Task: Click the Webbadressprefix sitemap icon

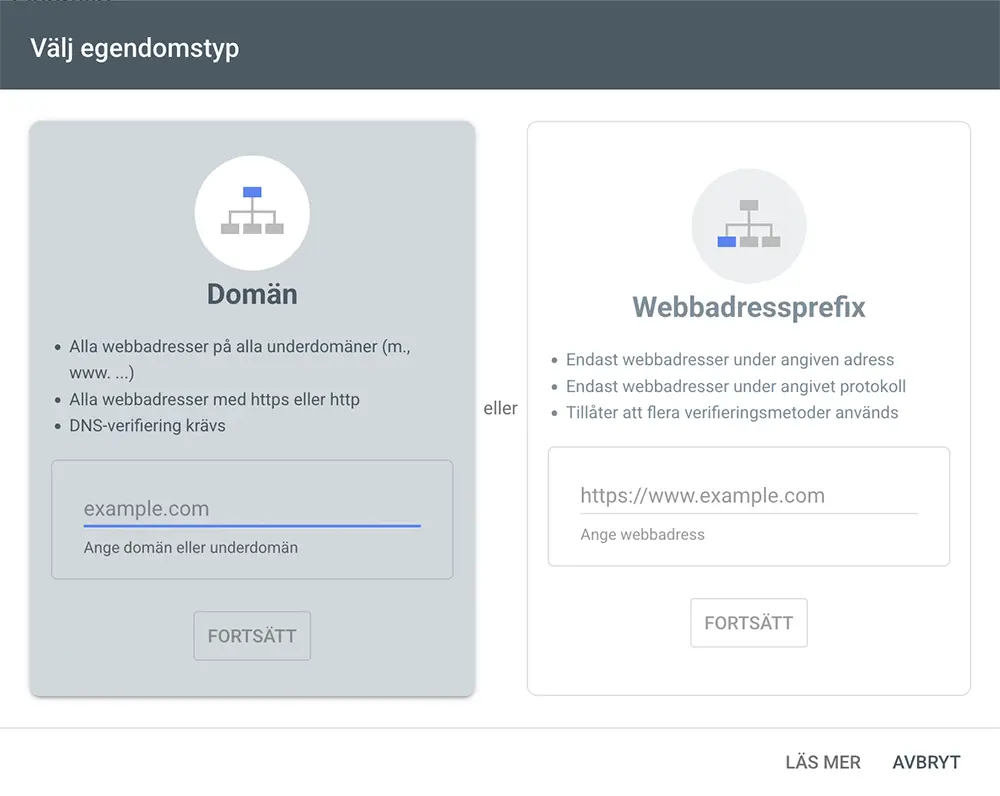Action: [749, 225]
